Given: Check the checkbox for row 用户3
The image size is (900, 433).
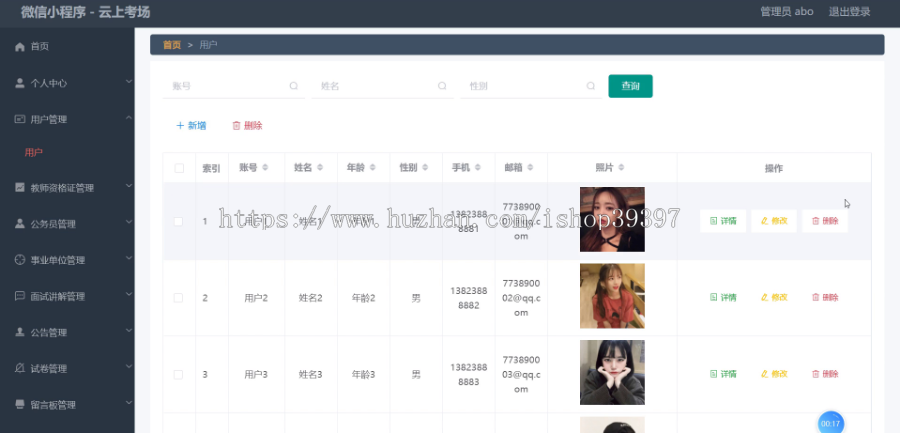Looking at the screenshot, I should pyautogui.click(x=179, y=374).
